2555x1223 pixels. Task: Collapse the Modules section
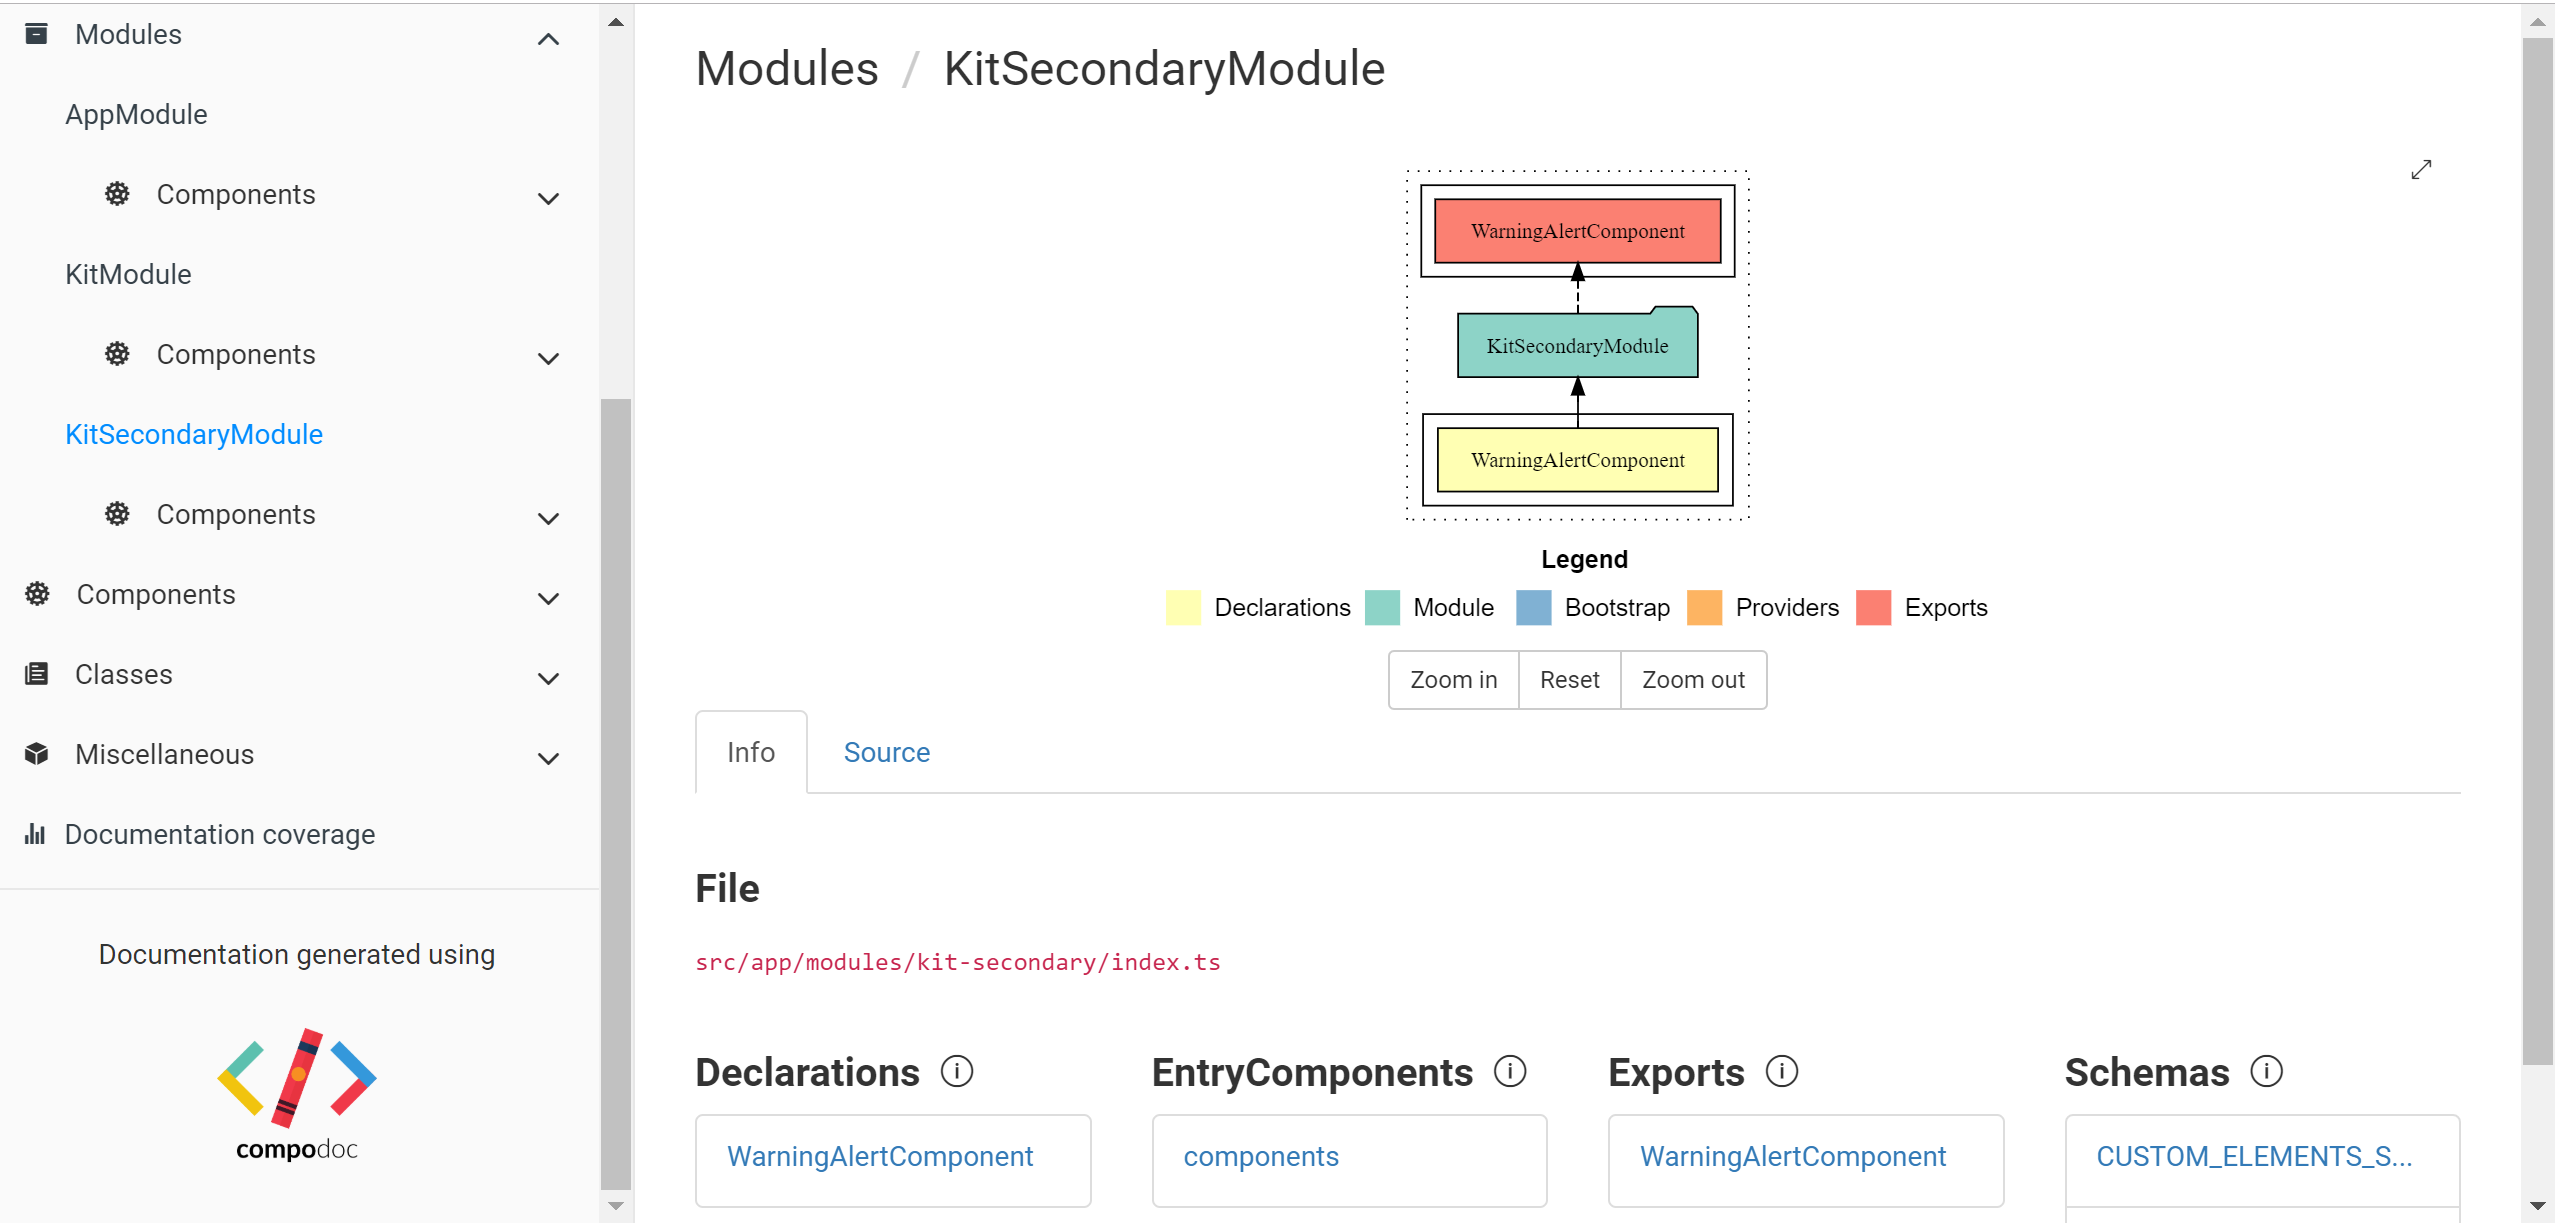[x=547, y=38]
